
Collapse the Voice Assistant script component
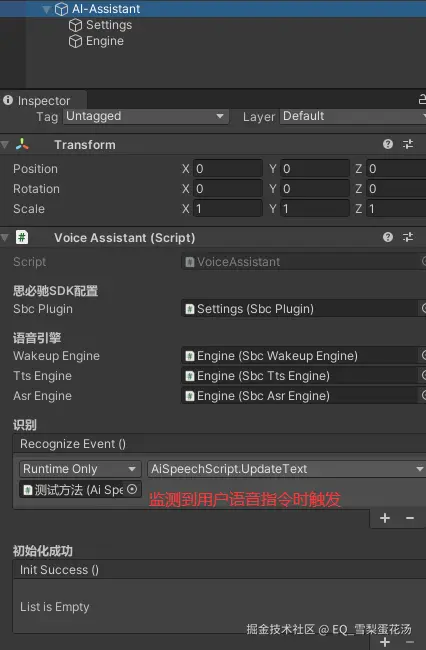tap(5, 238)
